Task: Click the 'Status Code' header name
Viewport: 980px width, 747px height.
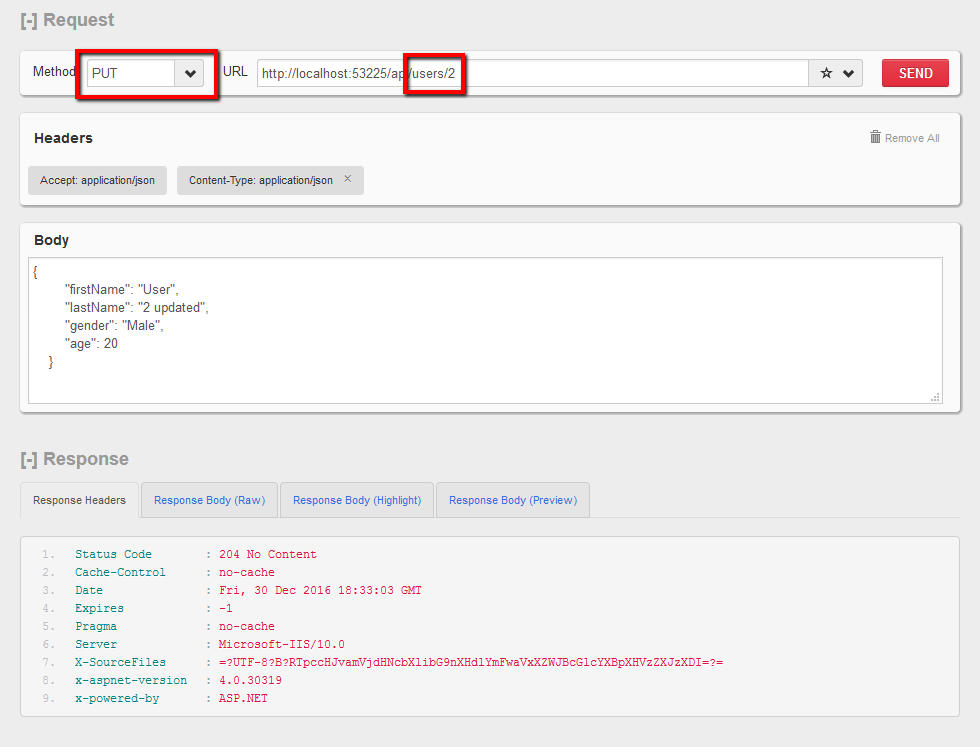Action: [113, 554]
